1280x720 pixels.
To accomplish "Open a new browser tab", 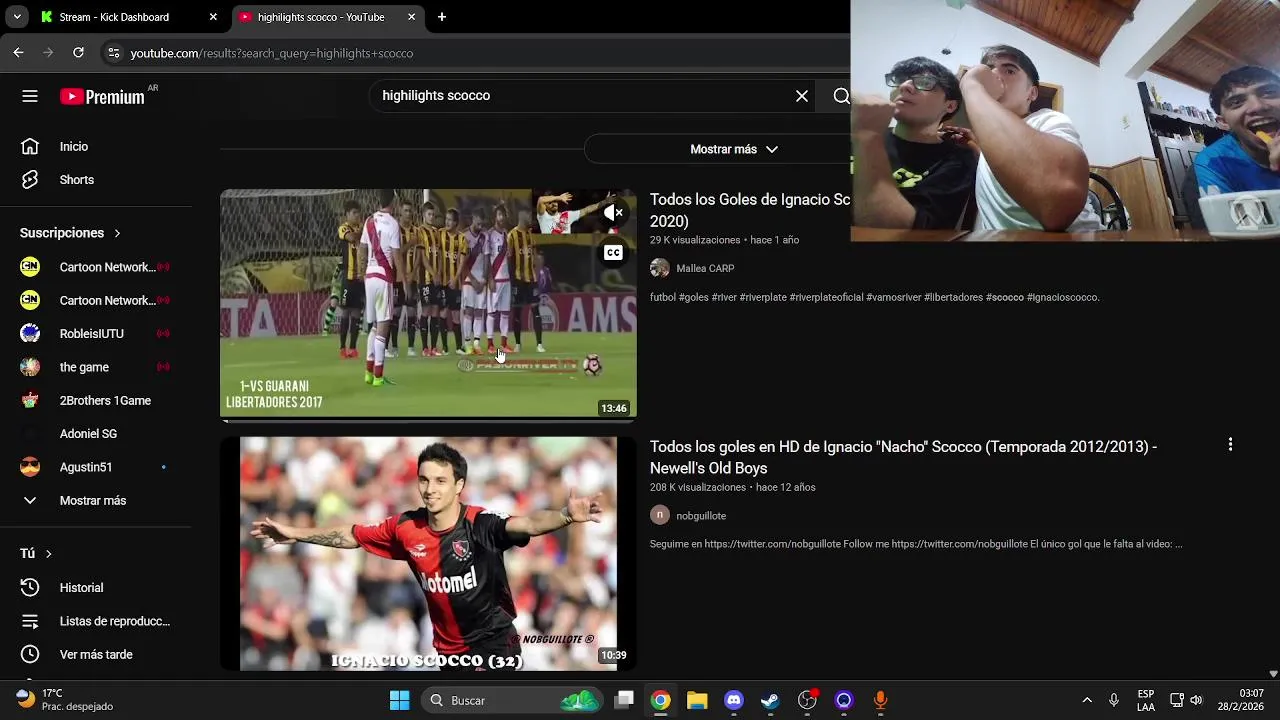I will [x=442, y=17].
